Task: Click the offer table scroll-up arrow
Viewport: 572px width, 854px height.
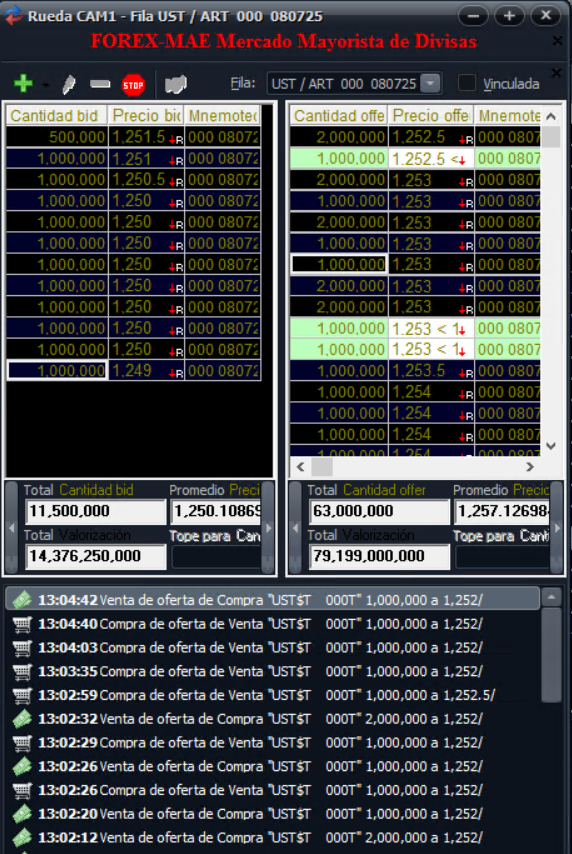Action: click(551, 116)
